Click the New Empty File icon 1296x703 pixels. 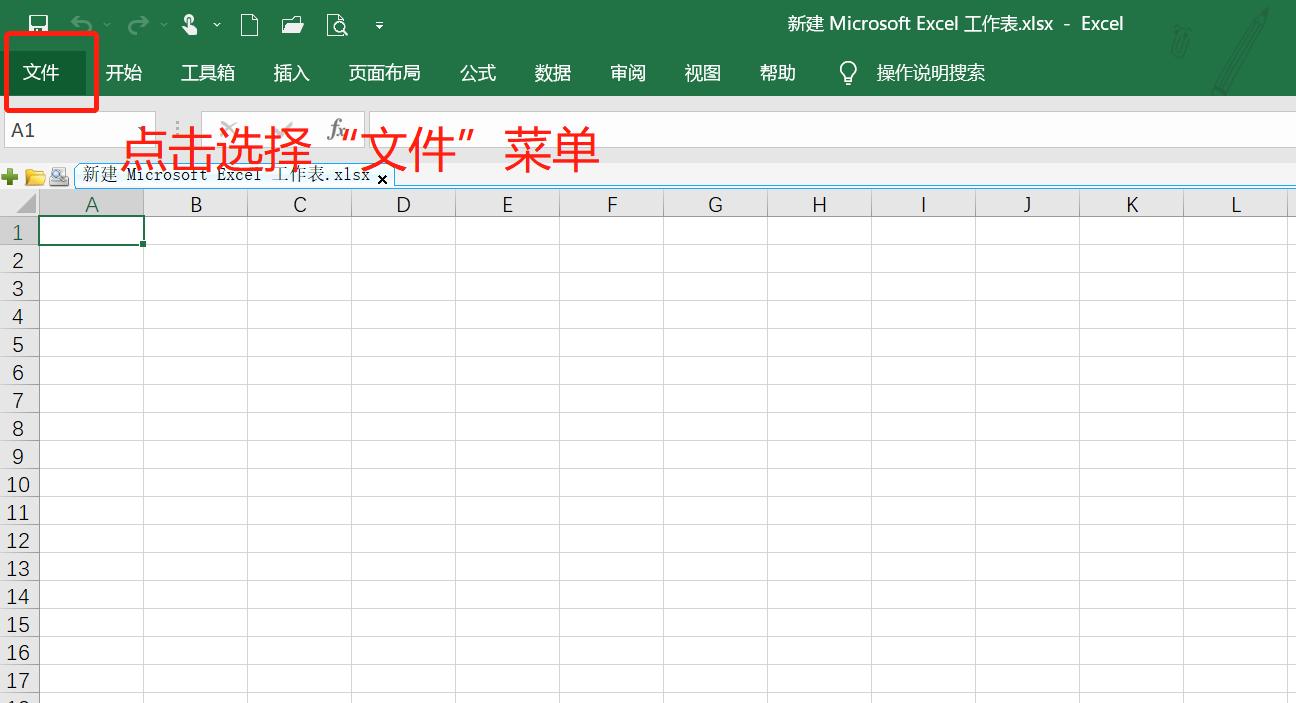point(249,24)
